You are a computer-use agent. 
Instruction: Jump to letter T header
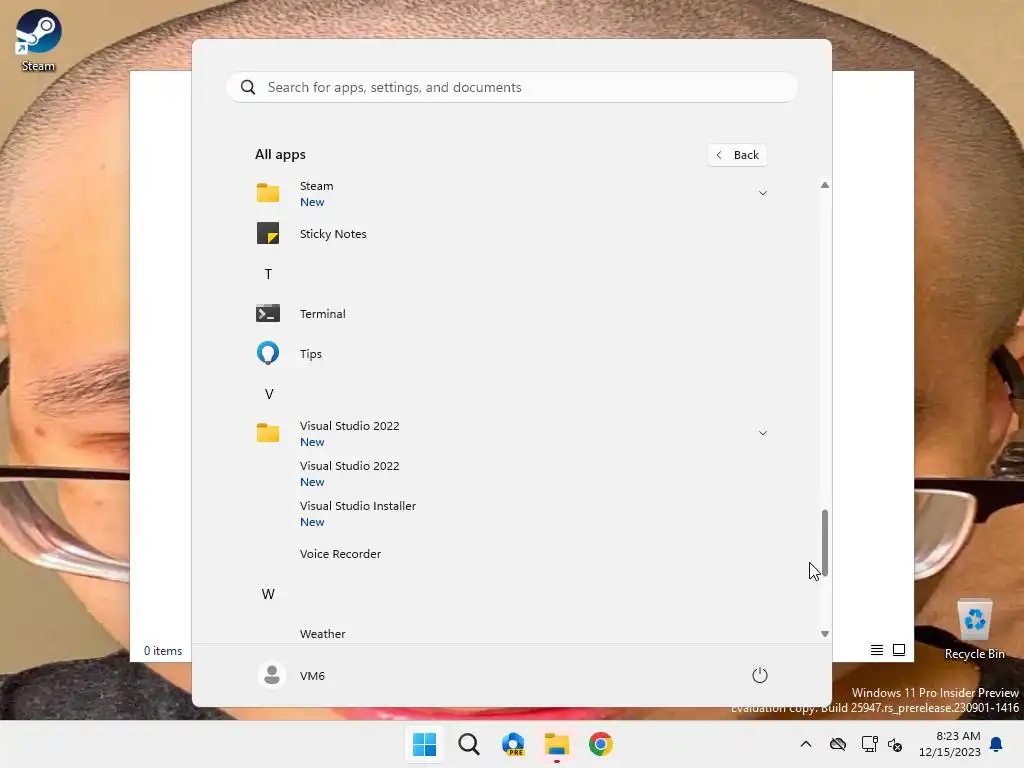click(268, 274)
